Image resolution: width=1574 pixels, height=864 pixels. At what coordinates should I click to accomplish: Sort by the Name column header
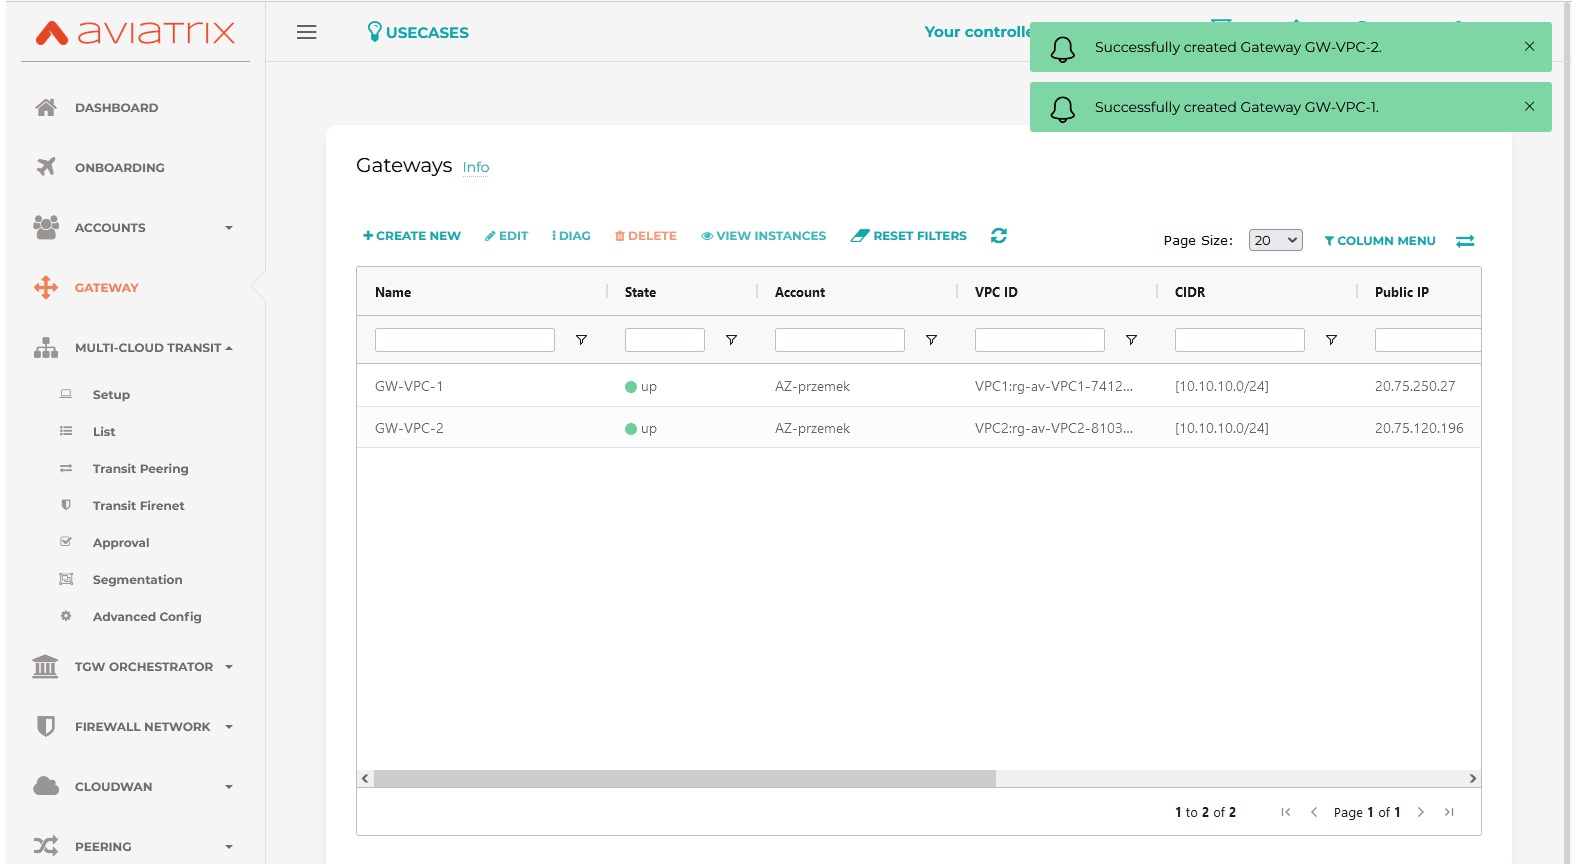coord(393,292)
